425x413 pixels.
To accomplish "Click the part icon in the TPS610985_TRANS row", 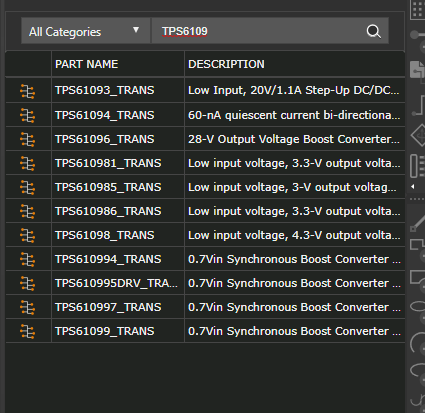I will point(27,187).
